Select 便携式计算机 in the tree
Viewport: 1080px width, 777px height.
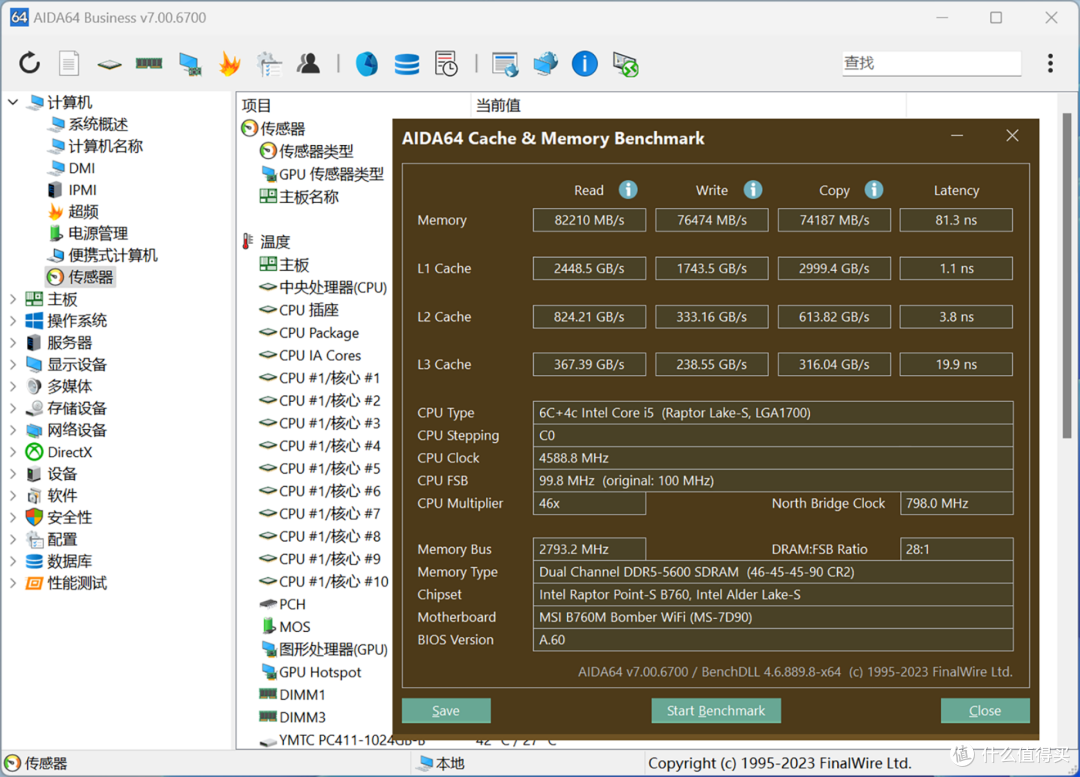coord(113,256)
